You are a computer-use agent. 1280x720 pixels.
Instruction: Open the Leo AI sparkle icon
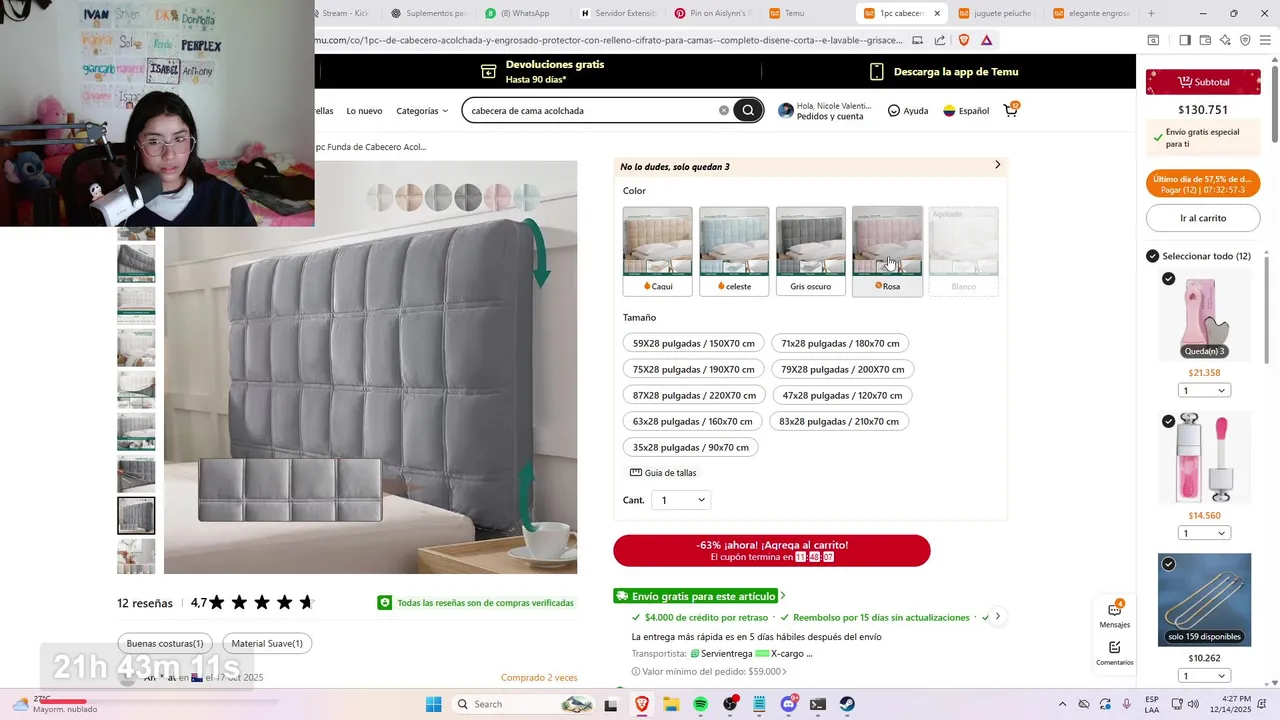click(1225, 40)
